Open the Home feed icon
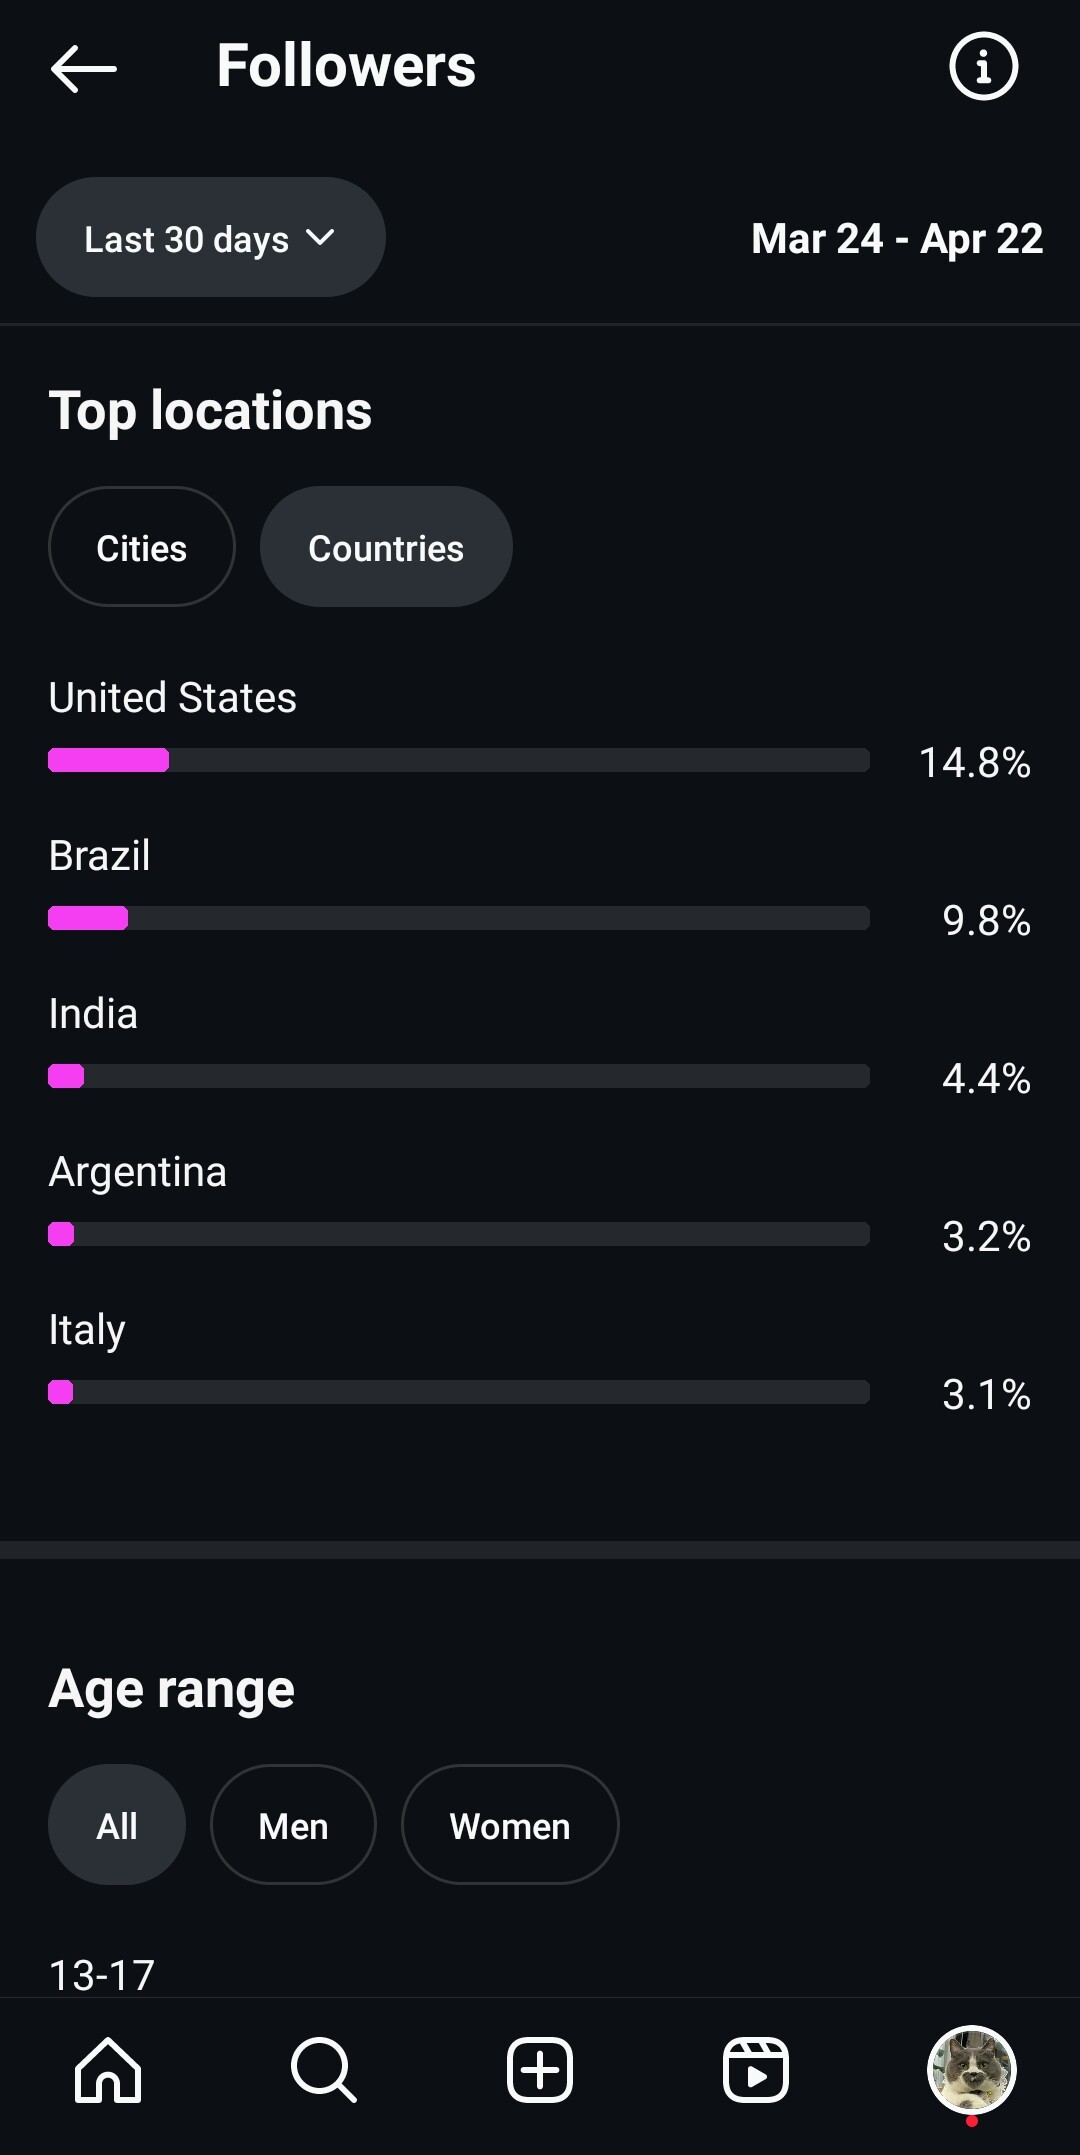Image resolution: width=1080 pixels, height=2155 pixels. [x=108, y=2070]
